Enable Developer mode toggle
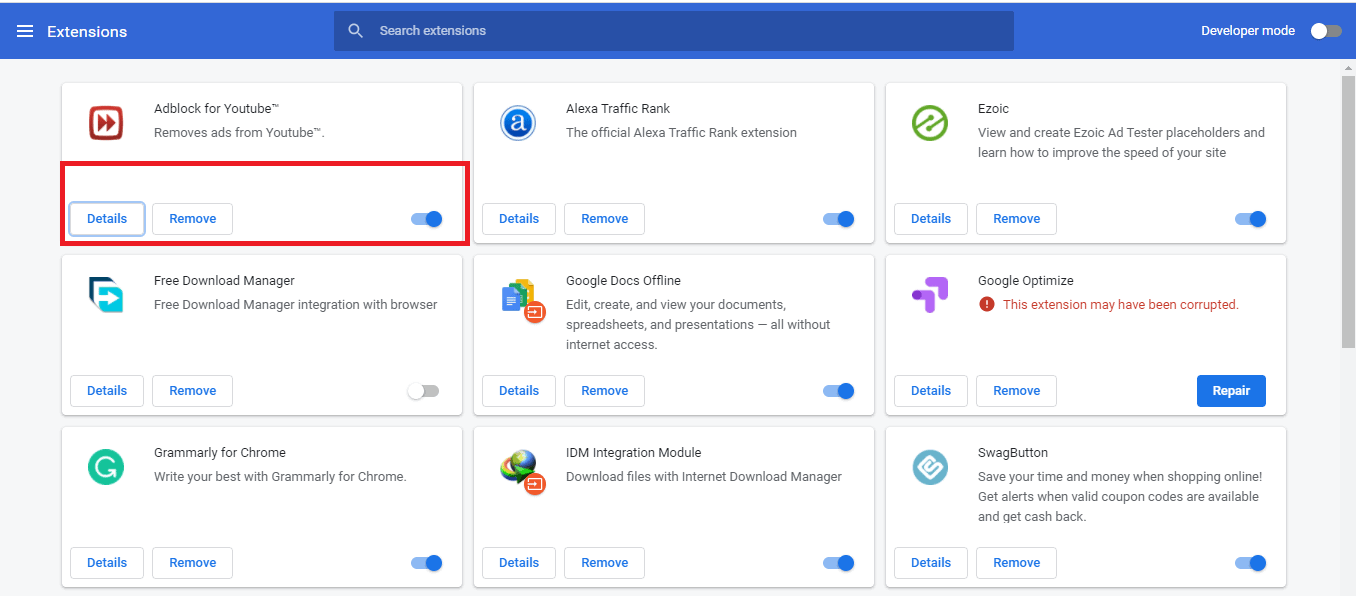The height and width of the screenshot is (596, 1356). tap(1326, 31)
